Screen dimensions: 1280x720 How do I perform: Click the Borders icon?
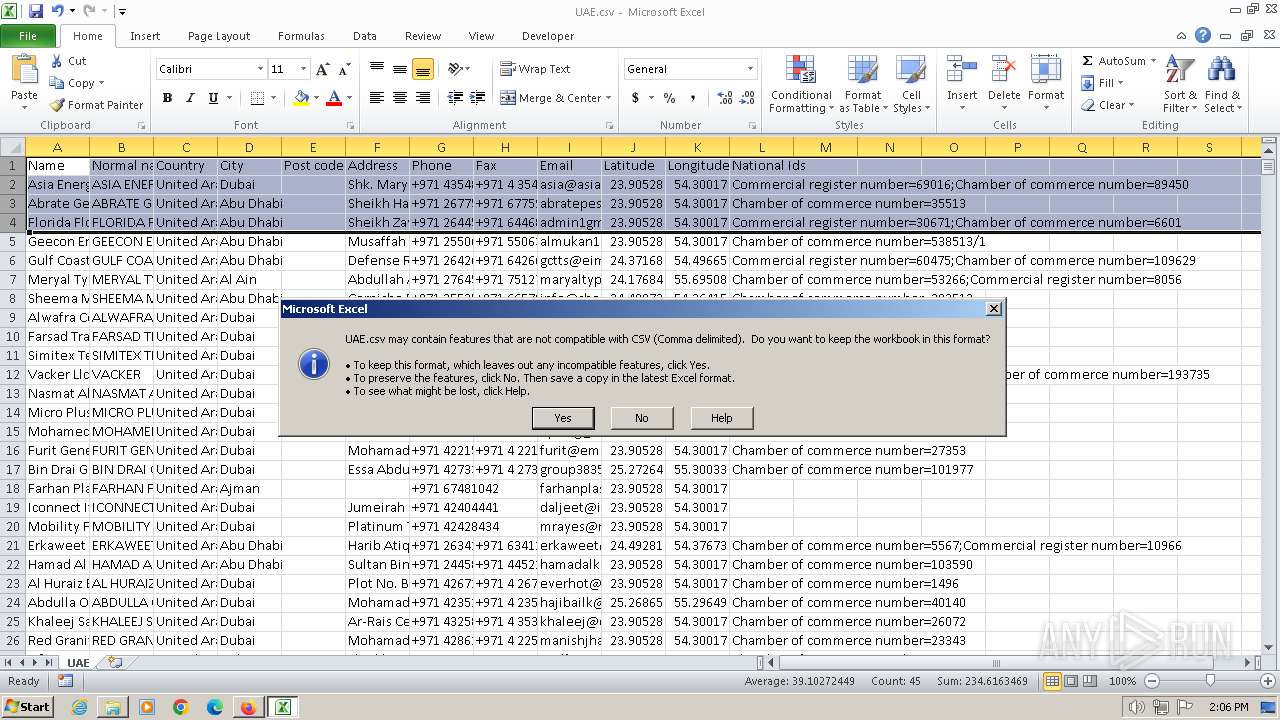[x=257, y=98]
